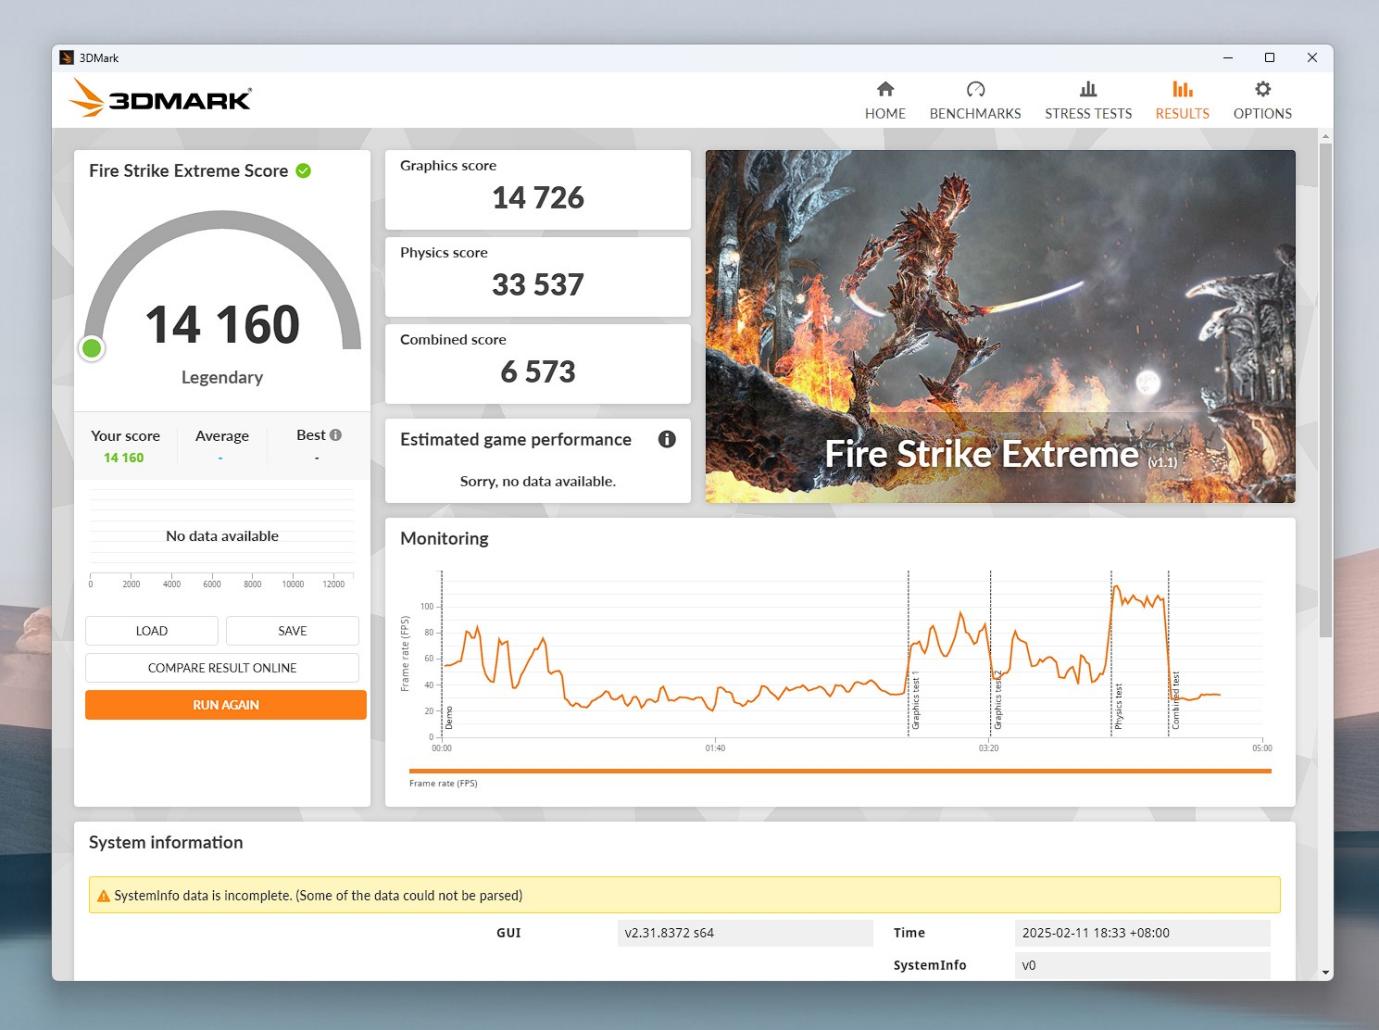Image resolution: width=1379 pixels, height=1030 pixels.
Task: Click the Graphics score value 14 726
Action: click(538, 198)
